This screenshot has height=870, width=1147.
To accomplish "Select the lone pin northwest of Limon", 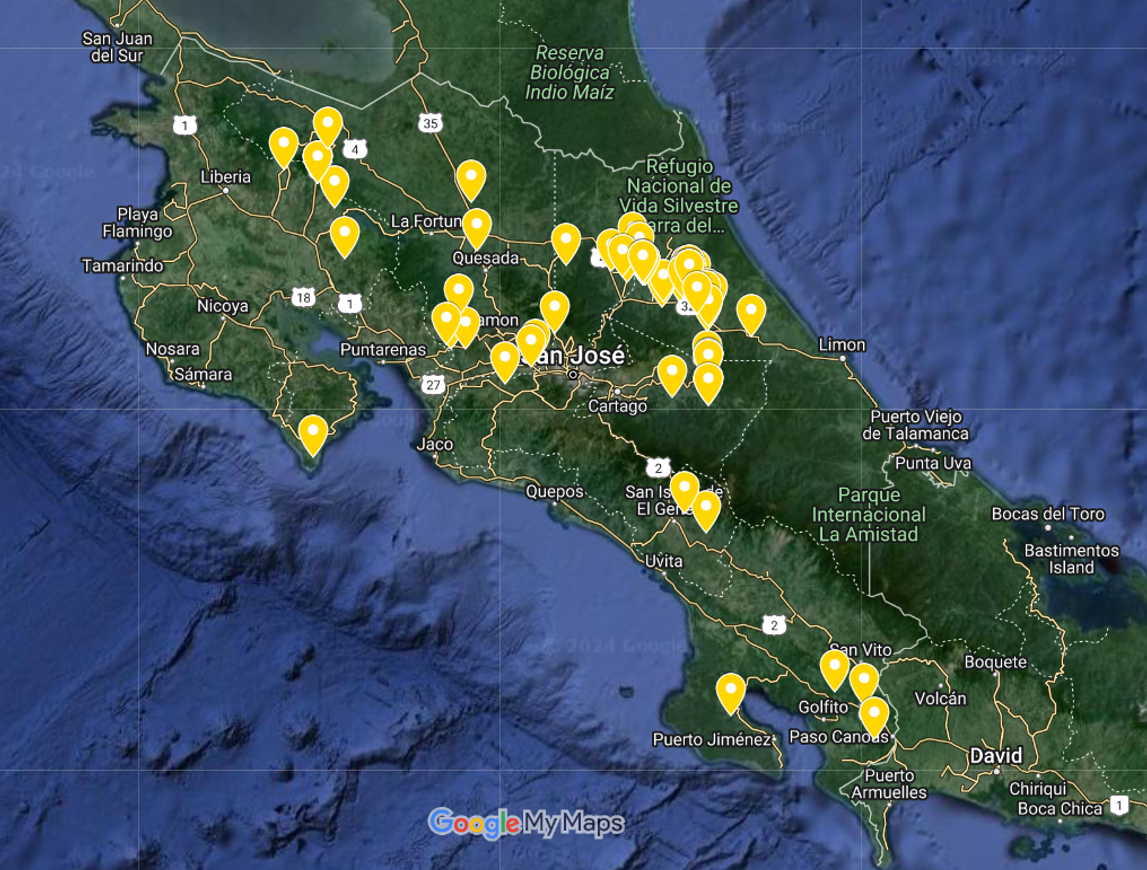I will tap(751, 313).
